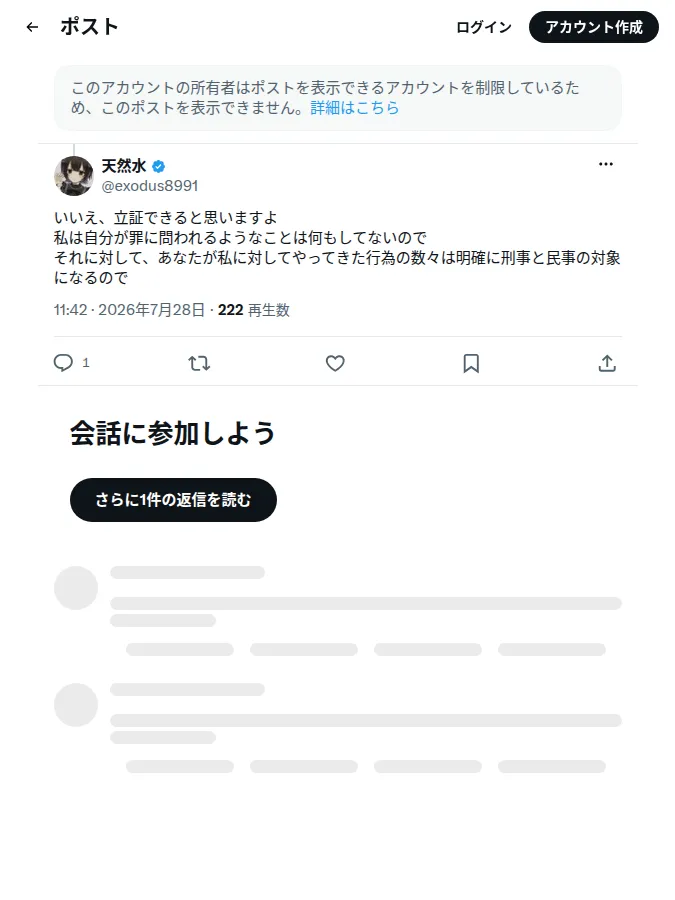The image size is (675, 900).
Task: Go back using the arrow beside ポスト
Action: click(32, 27)
